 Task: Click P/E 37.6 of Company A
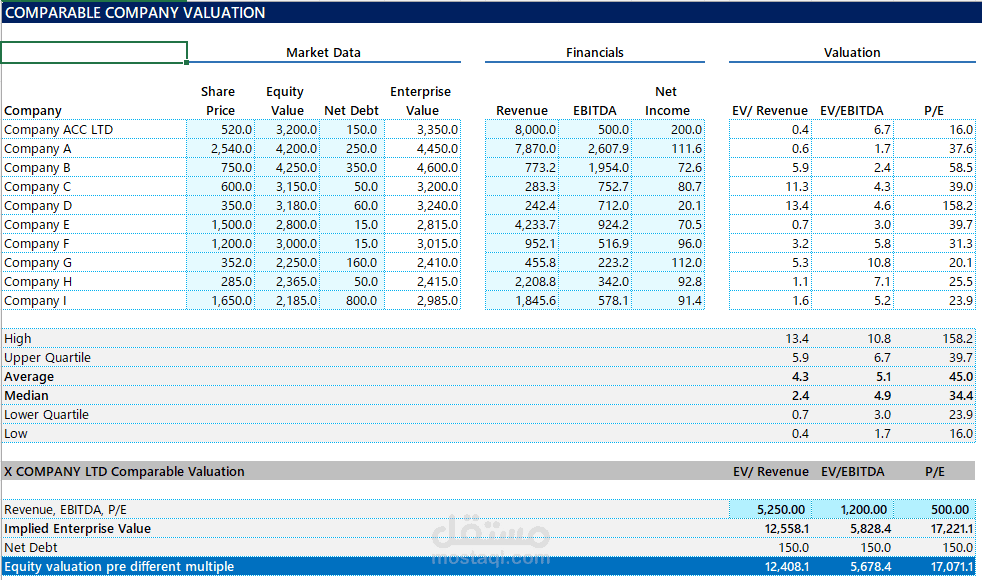pos(934,148)
